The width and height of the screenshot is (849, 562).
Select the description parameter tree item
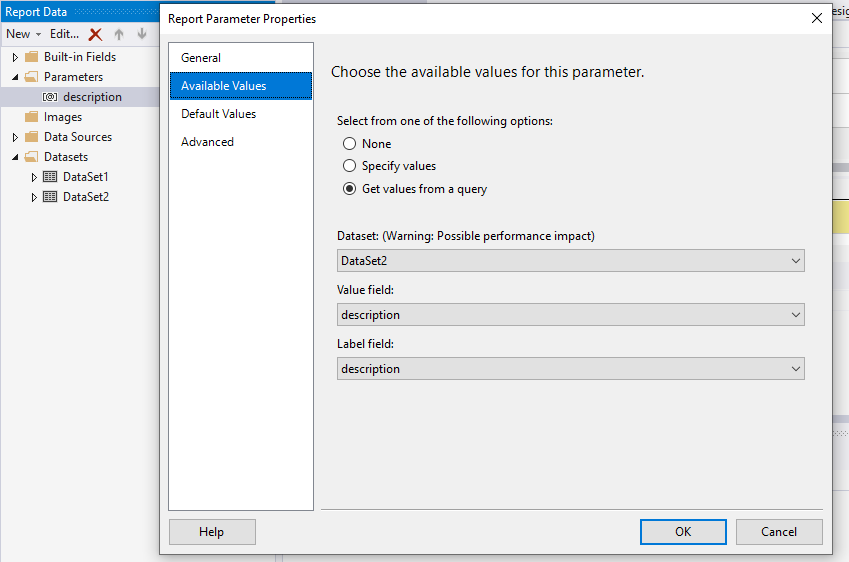coord(80,97)
